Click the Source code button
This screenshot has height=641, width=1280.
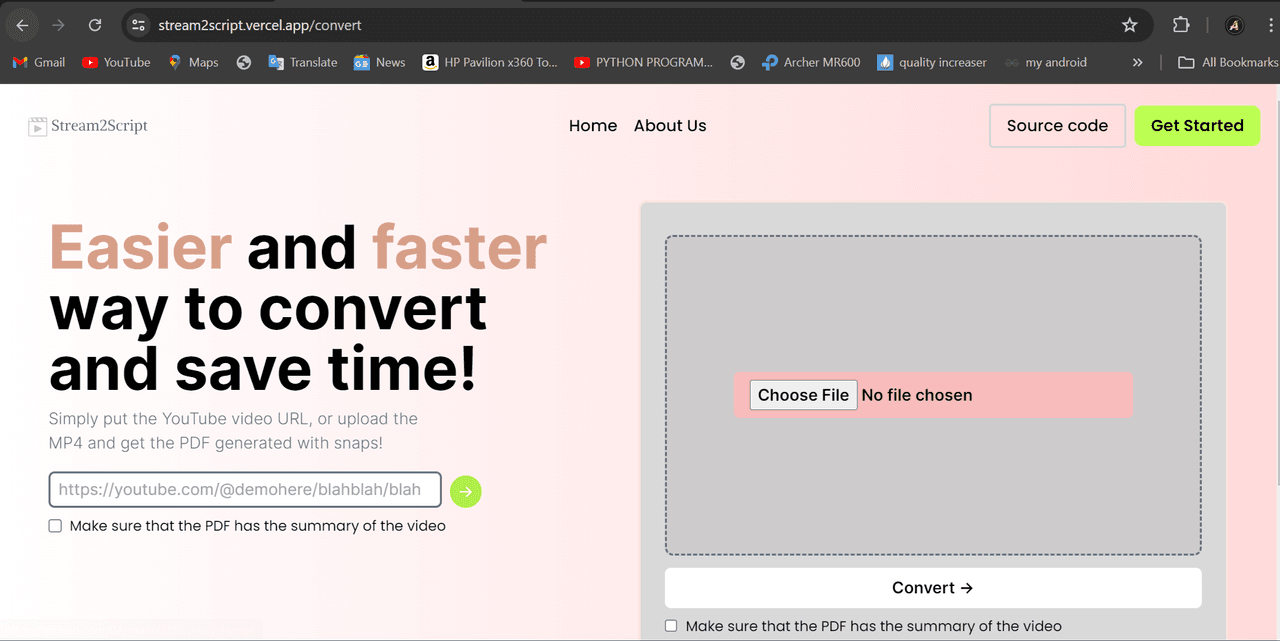click(x=1057, y=126)
